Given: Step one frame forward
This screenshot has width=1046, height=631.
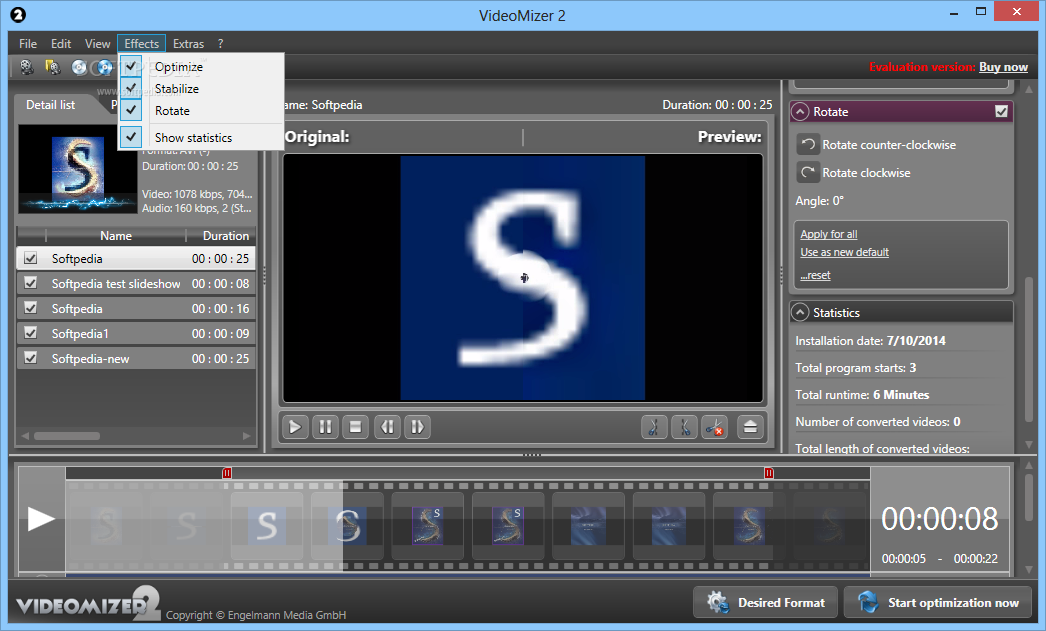Looking at the screenshot, I should (418, 427).
